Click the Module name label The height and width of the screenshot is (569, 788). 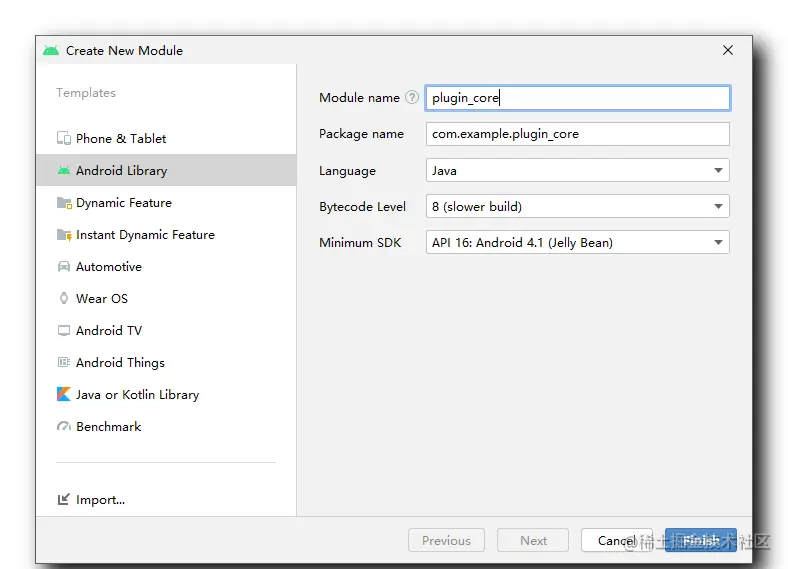[x=359, y=98]
